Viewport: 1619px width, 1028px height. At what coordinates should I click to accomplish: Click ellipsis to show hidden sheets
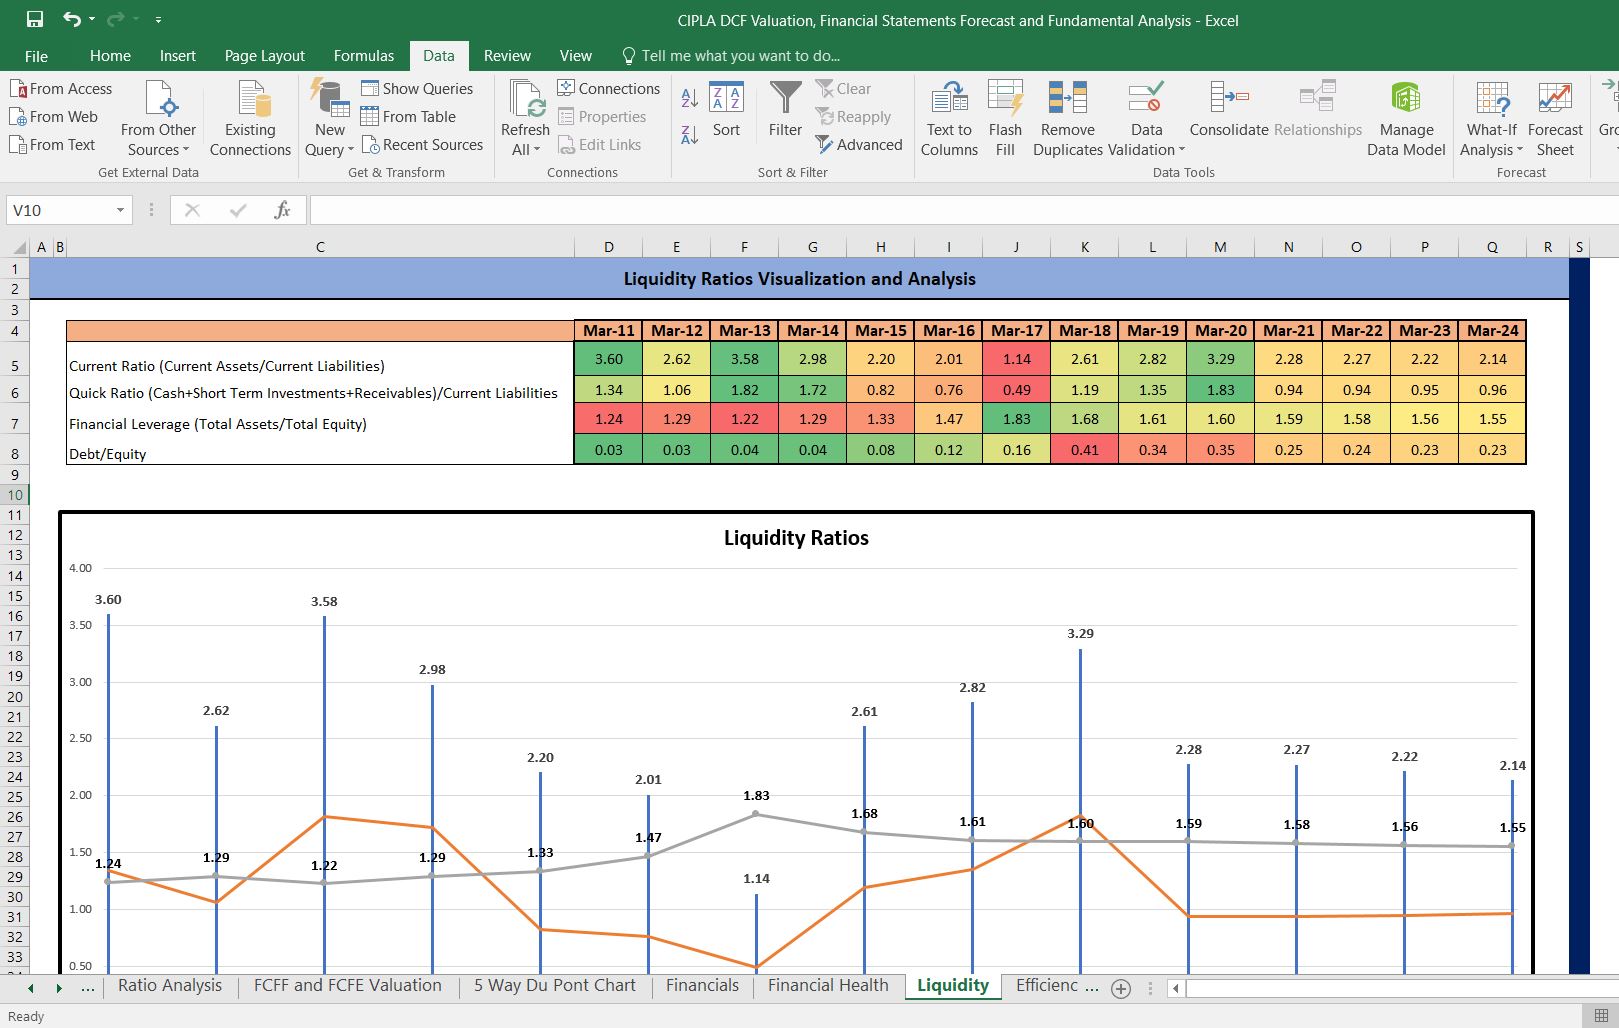[x=88, y=988]
